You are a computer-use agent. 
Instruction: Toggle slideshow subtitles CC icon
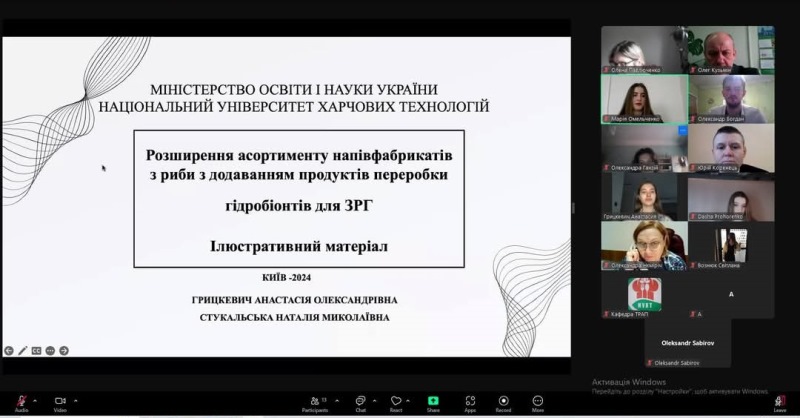[x=36, y=351]
